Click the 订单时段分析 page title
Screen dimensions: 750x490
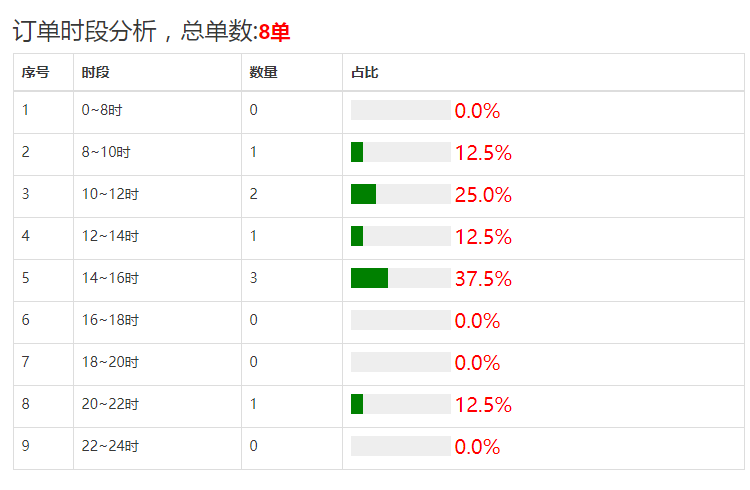[x=84, y=32]
